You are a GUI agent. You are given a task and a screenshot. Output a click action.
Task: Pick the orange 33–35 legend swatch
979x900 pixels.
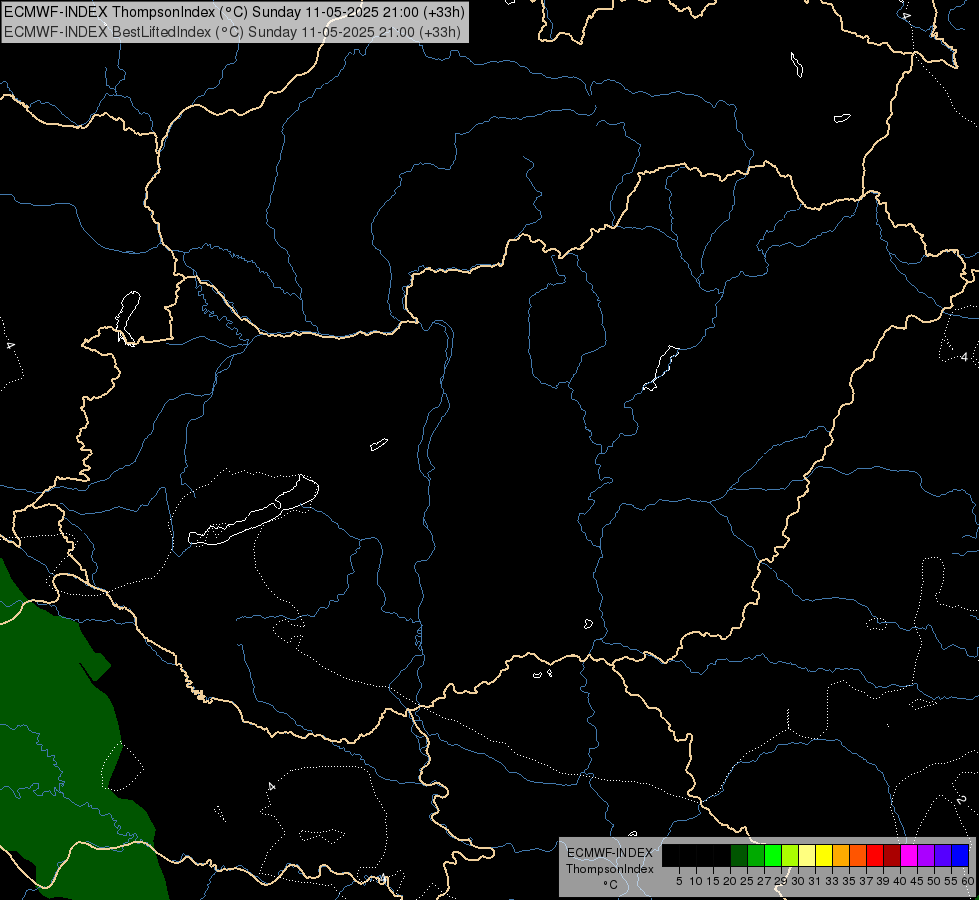coord(840,856)
